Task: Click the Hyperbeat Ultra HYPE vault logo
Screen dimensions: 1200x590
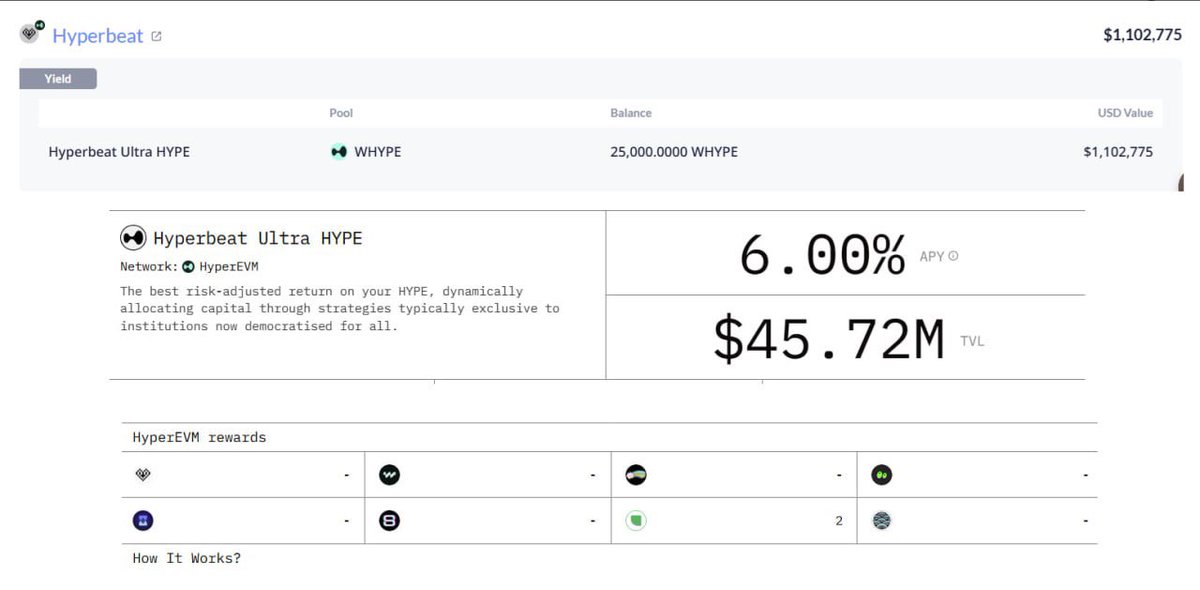Action: (133, 238)
